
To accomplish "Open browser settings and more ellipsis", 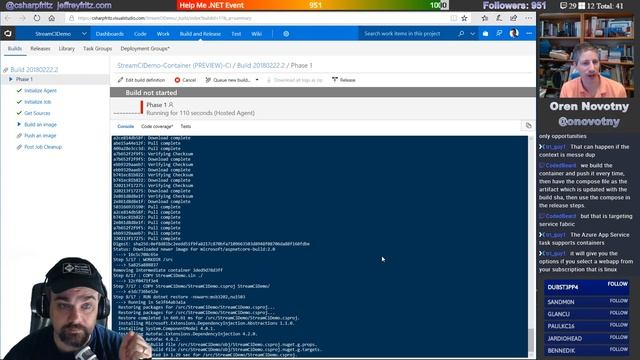I will coord(529,18).
